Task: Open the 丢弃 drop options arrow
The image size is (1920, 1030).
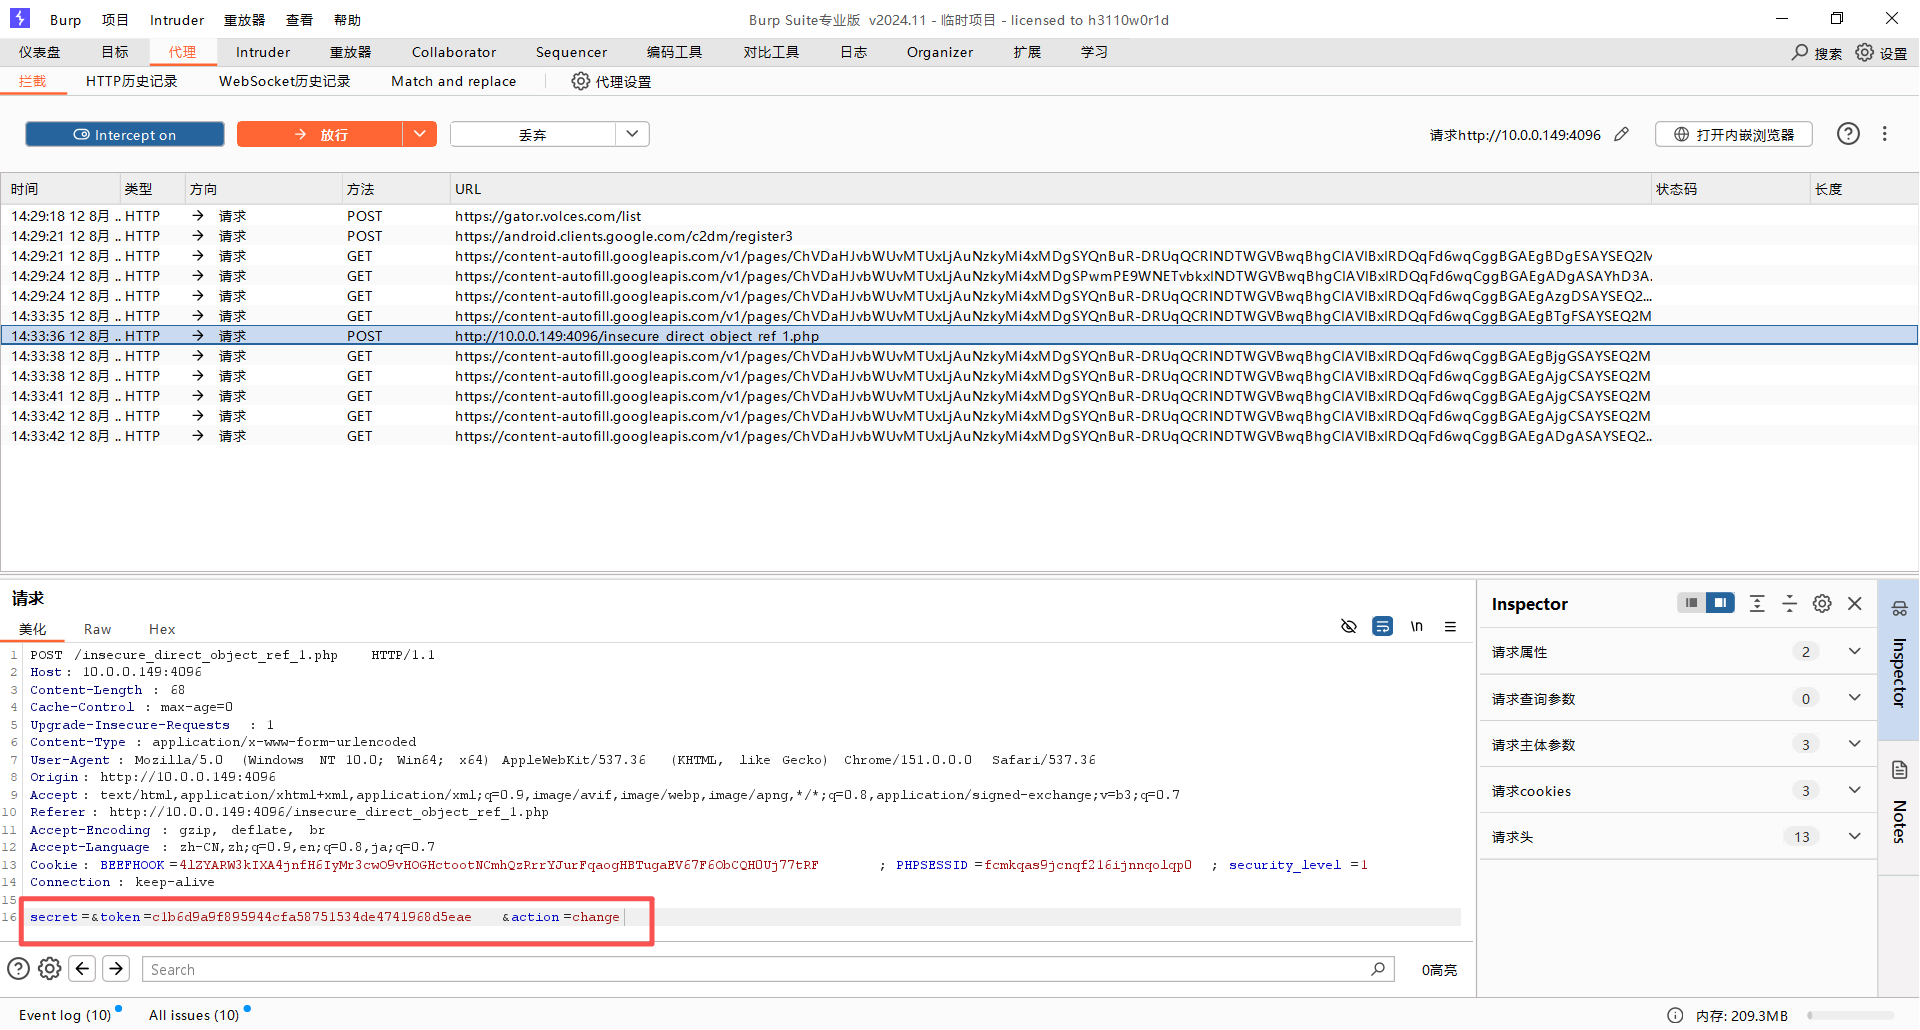Action: [632, 134]
